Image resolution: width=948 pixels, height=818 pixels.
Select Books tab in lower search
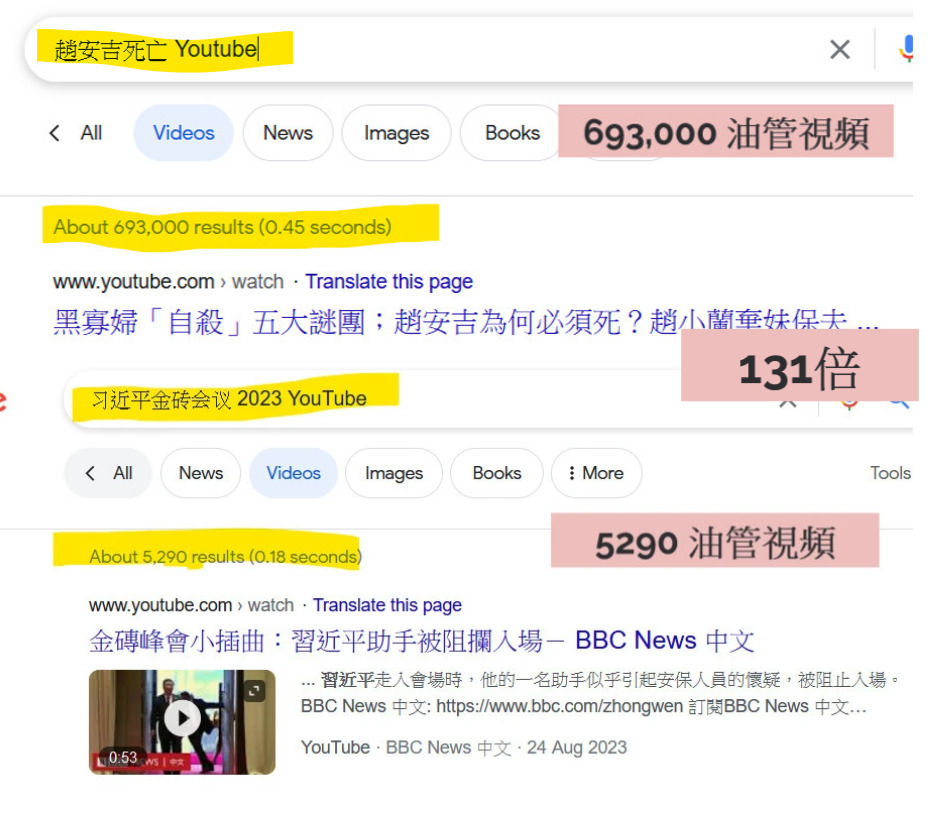click(496, 473)
